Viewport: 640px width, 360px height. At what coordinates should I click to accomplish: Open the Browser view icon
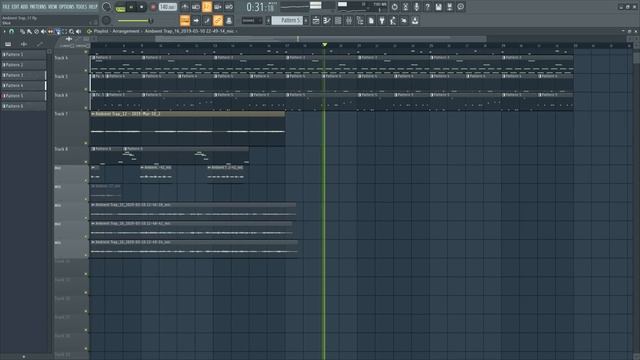[360, 20]
